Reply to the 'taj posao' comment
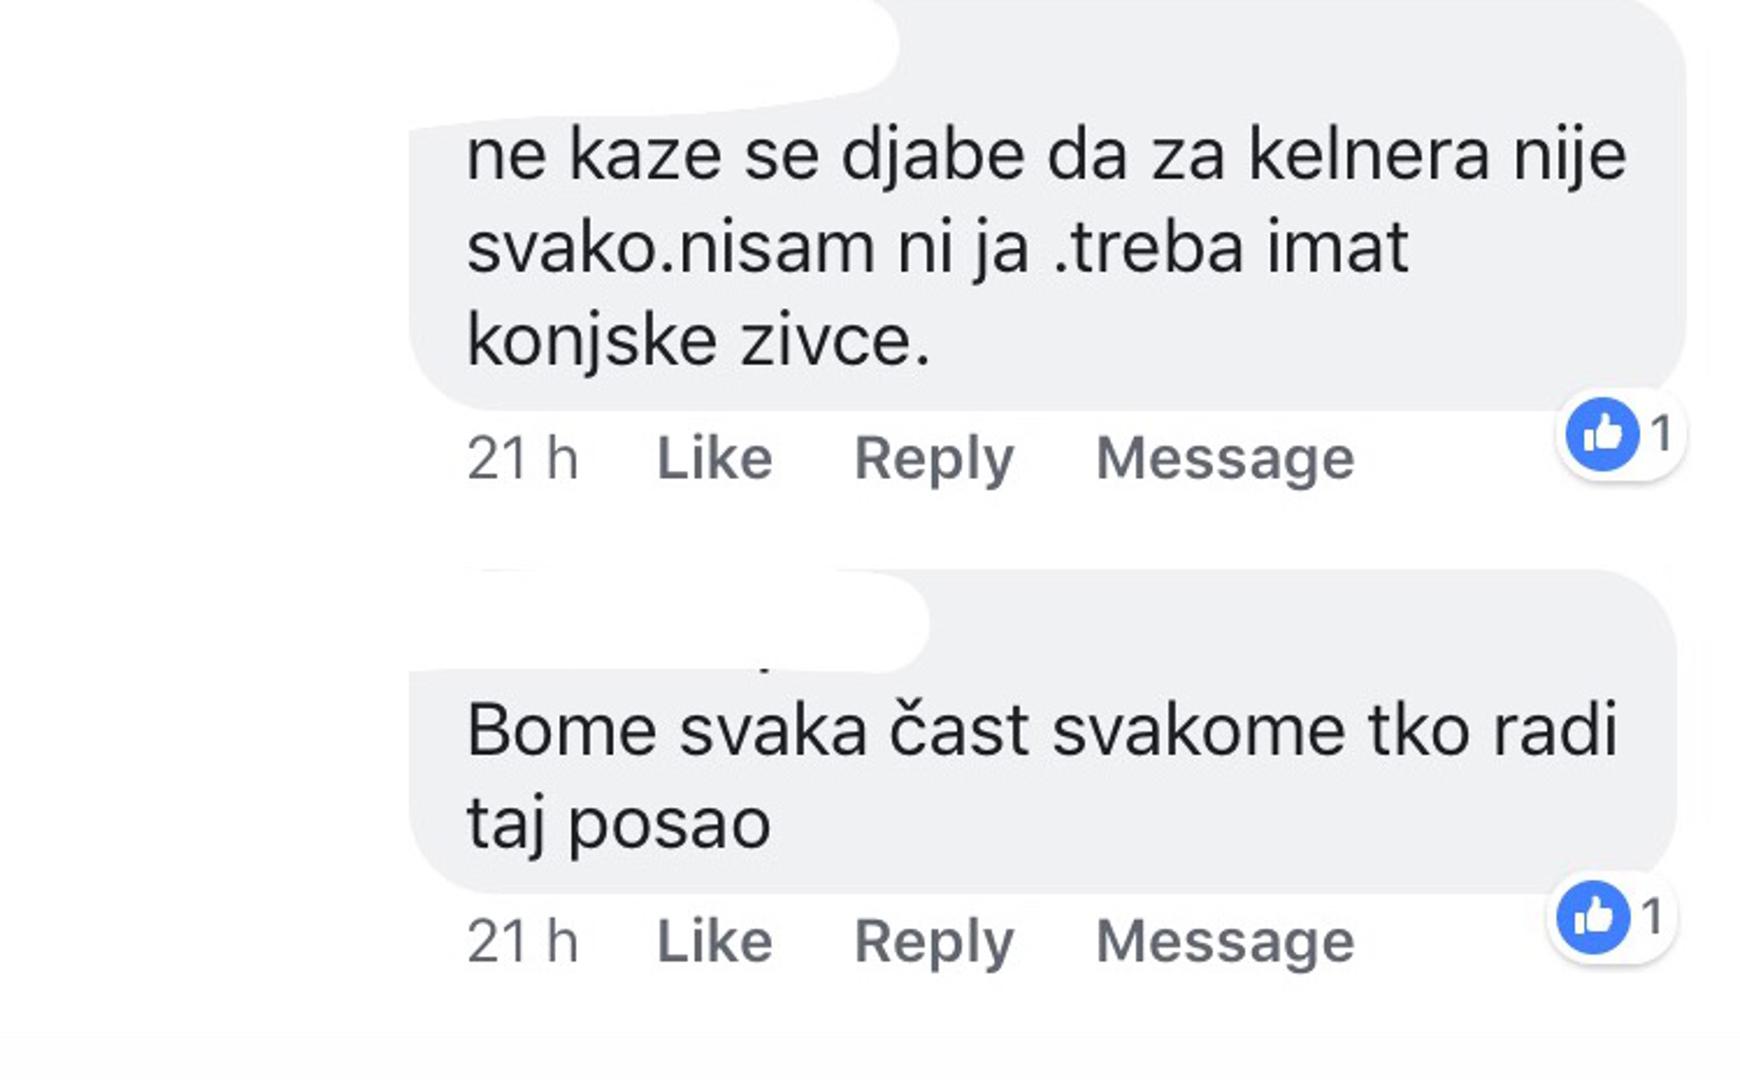This screenshot has width=1740, height=1080. (934, 942)
